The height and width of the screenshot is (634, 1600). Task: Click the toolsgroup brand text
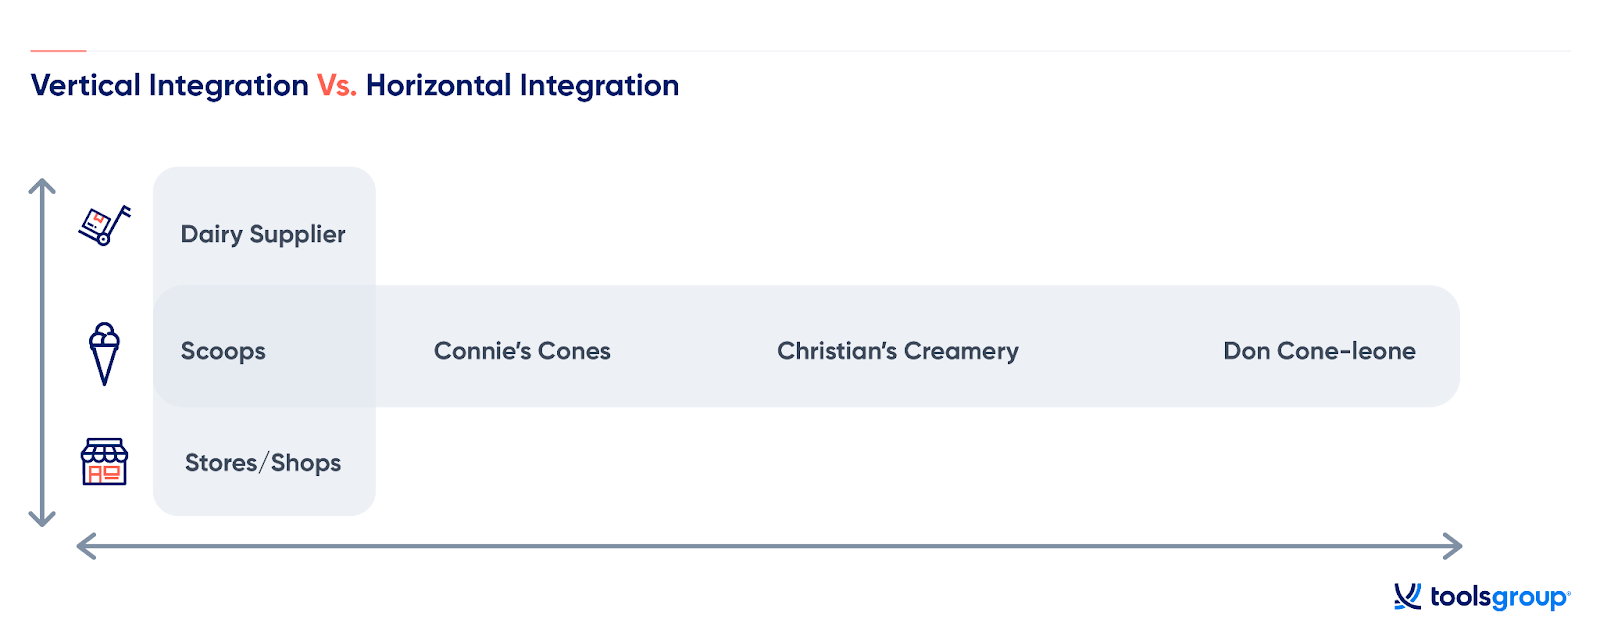click(x=1500, y=598)
